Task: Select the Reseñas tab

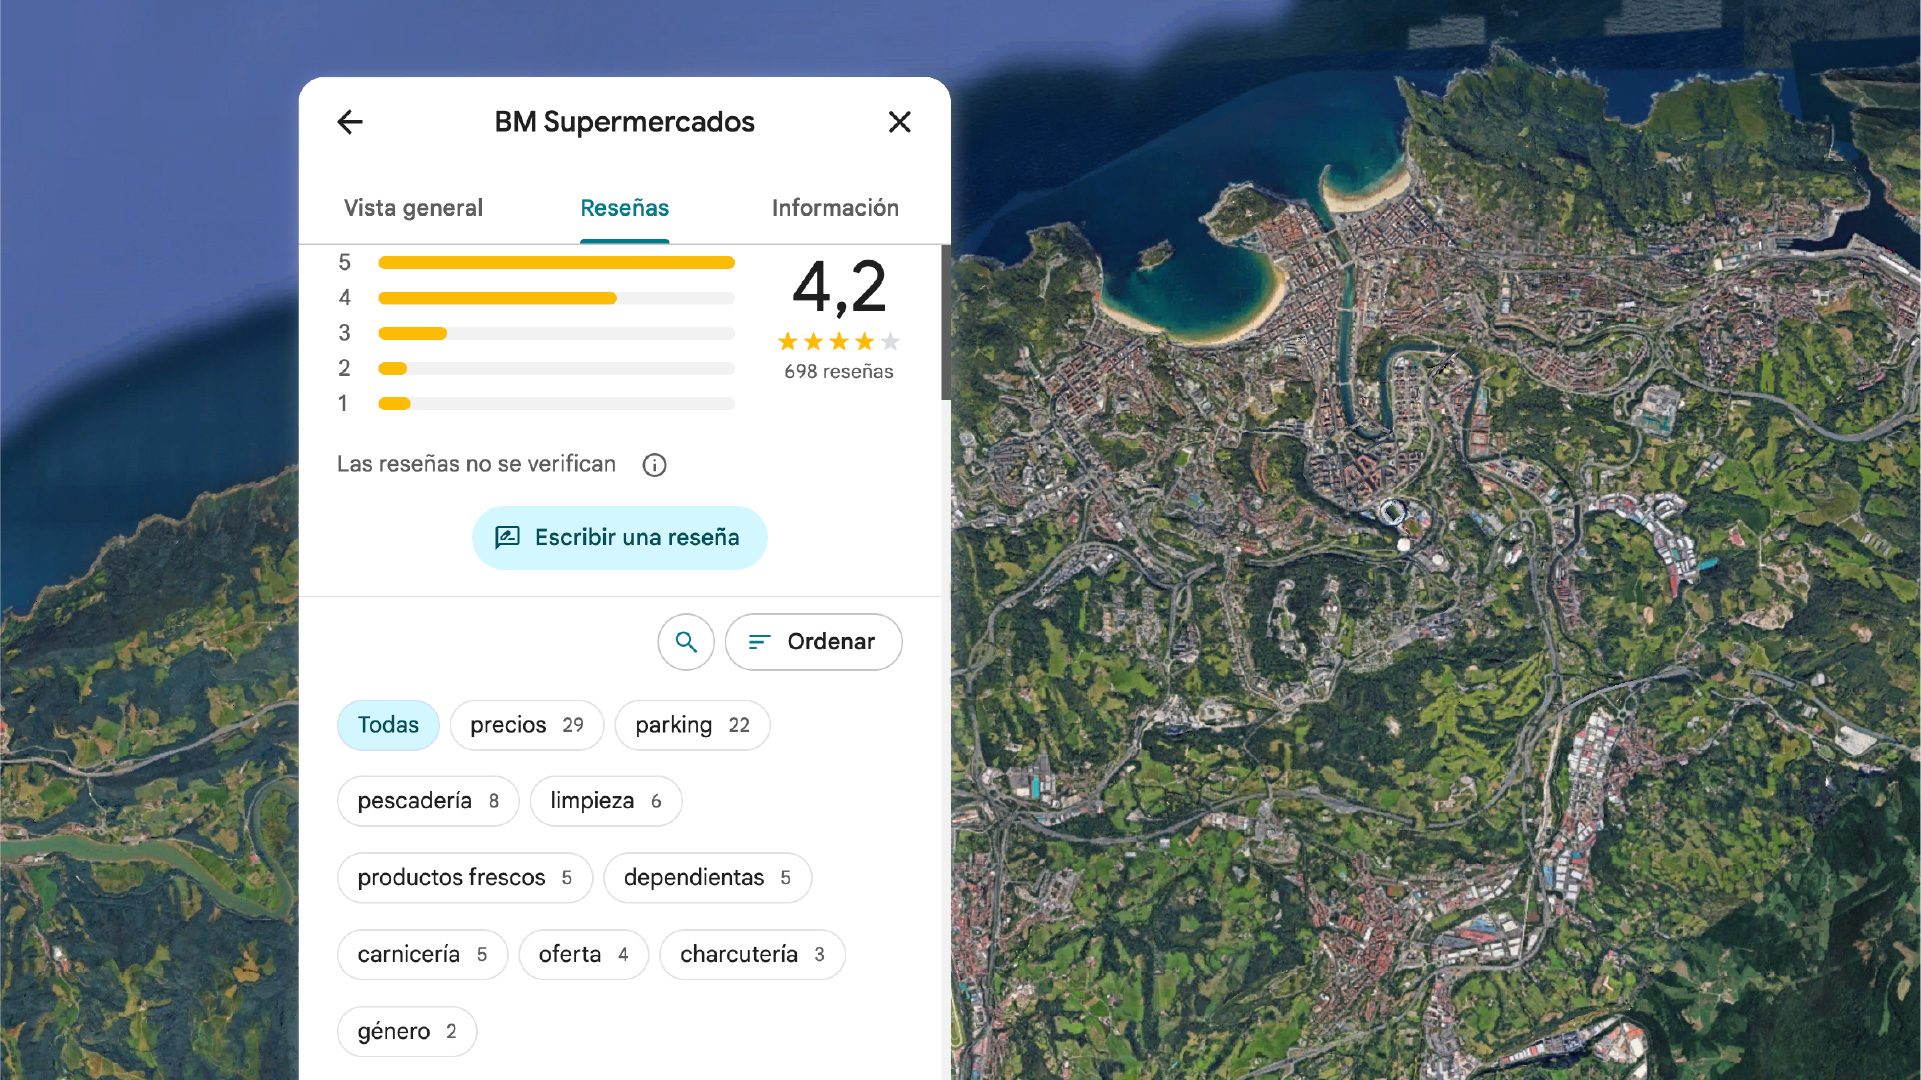Action: (625, 208)
